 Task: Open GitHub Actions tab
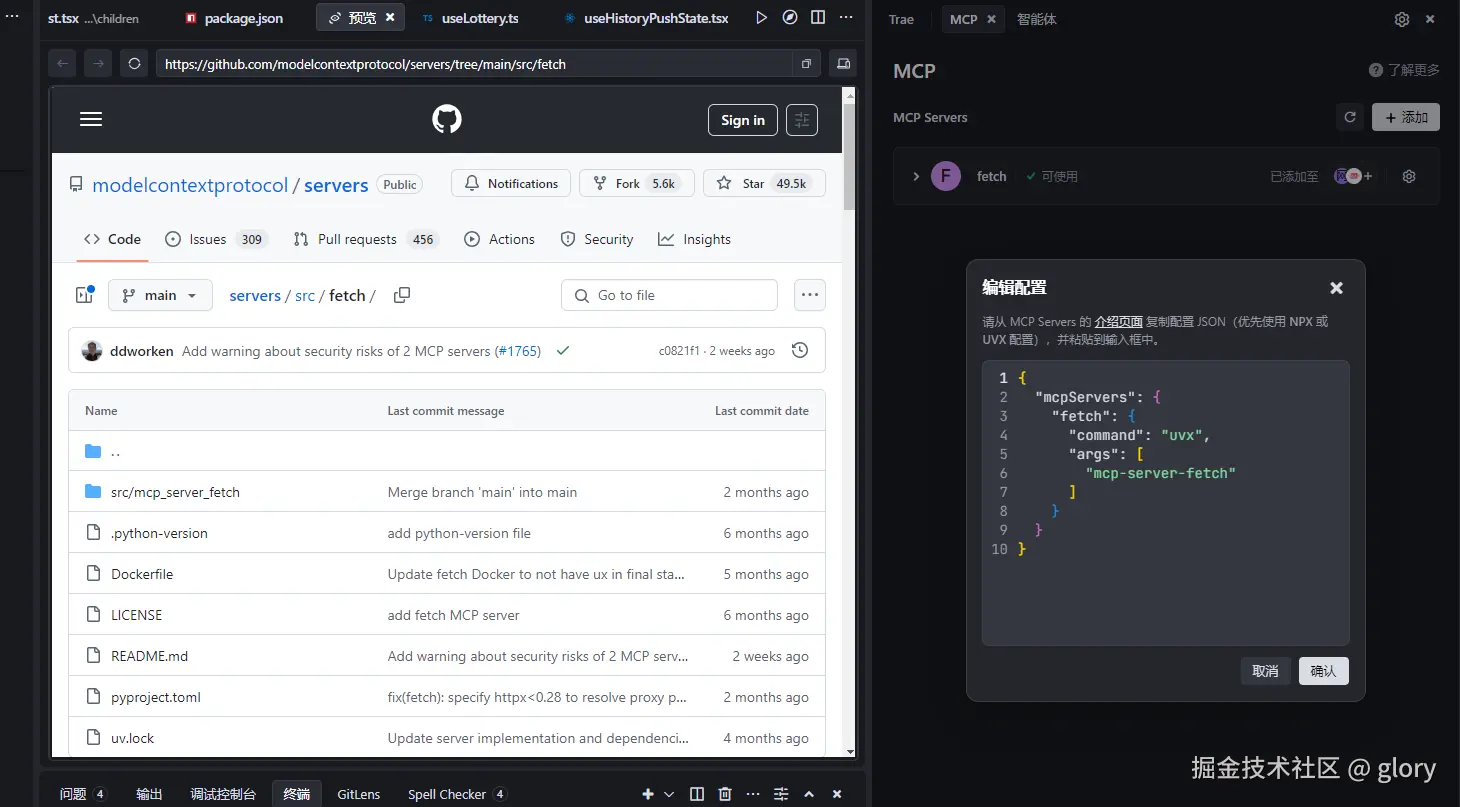[500, 239]
